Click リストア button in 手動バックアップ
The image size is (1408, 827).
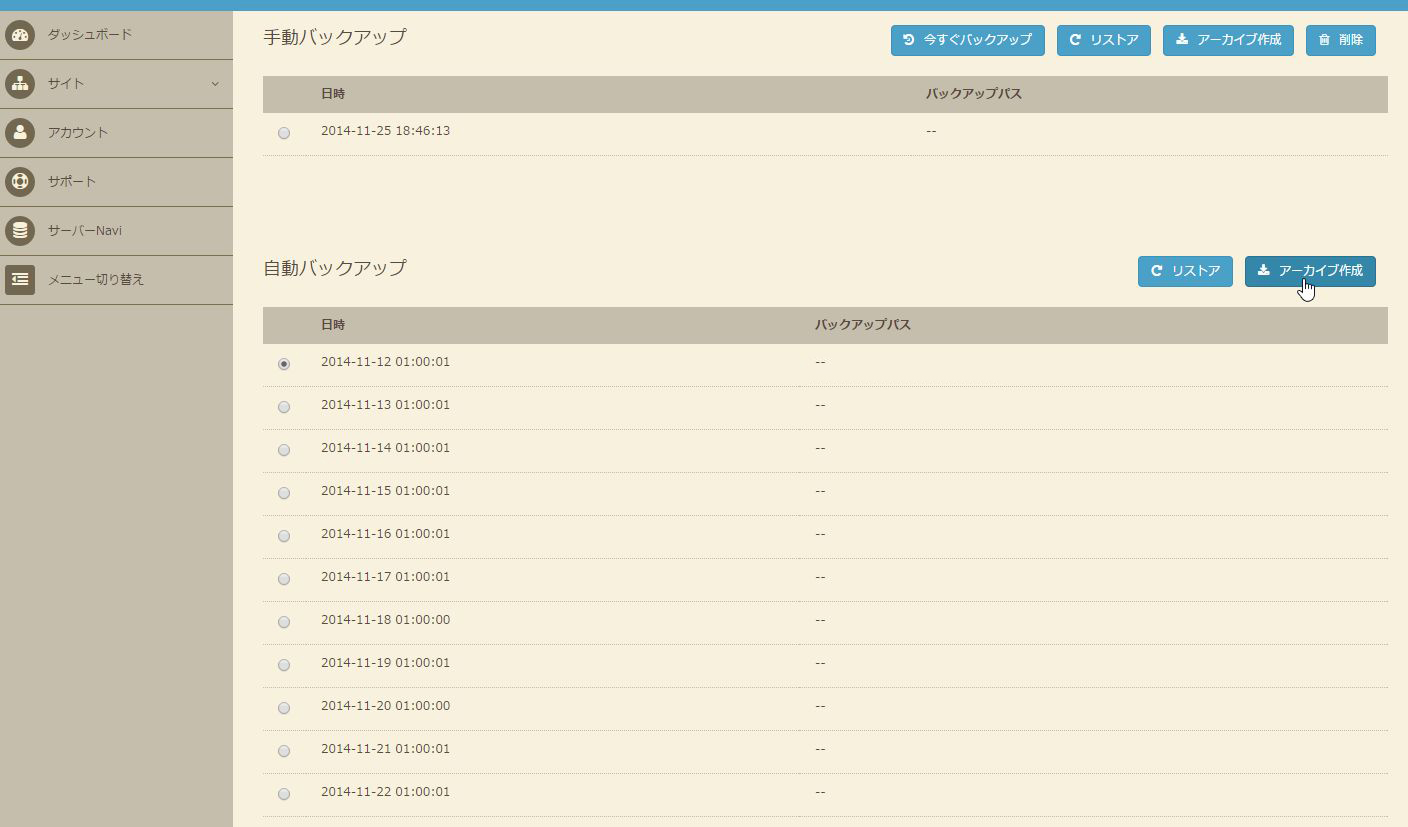click(1104, 40)
